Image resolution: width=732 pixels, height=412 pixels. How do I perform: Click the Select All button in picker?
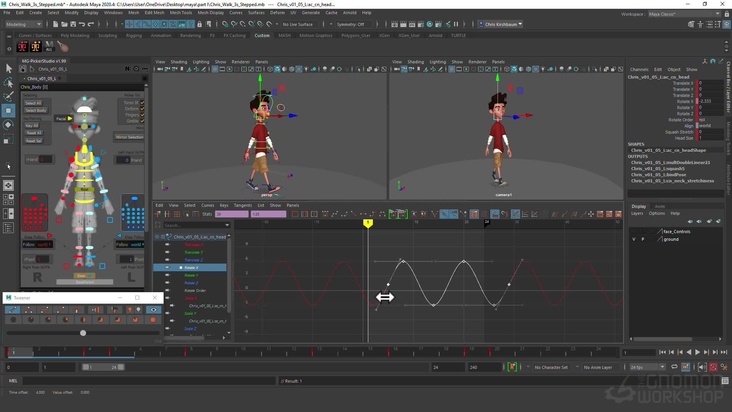tap(33, 103)
